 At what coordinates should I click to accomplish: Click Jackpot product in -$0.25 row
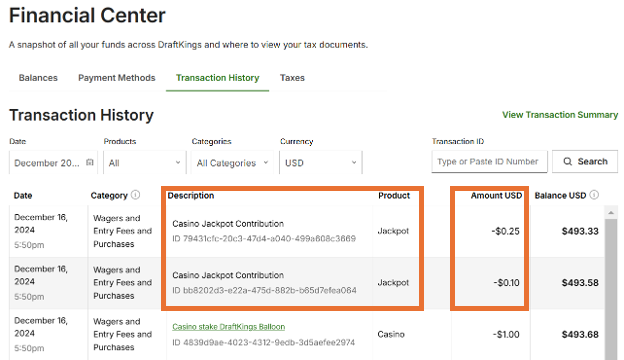(x=393, y=231)
